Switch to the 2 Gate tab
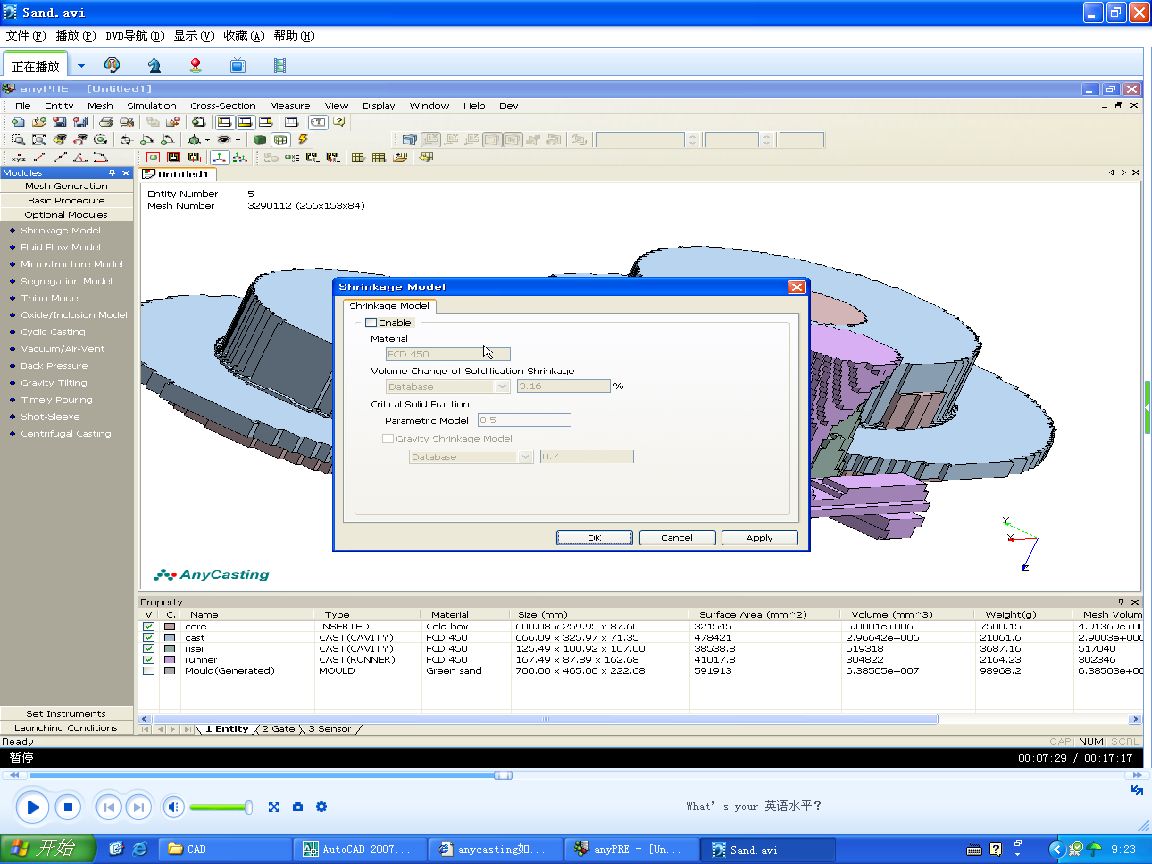Viewport: 1152px width, 864px height. coord(278,729)
